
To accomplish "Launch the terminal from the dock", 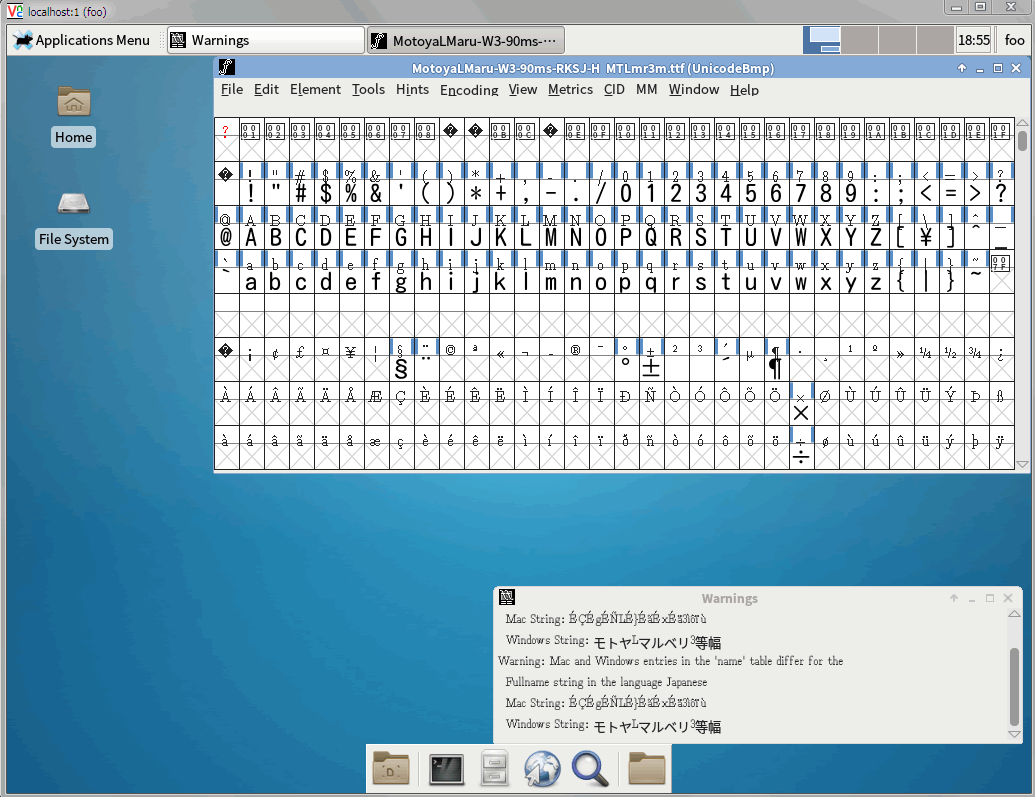I will click(446, 769).
